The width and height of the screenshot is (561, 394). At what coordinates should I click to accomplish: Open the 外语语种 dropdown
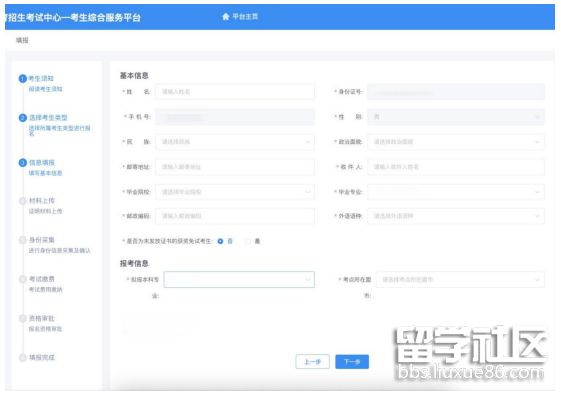point(456,216)
